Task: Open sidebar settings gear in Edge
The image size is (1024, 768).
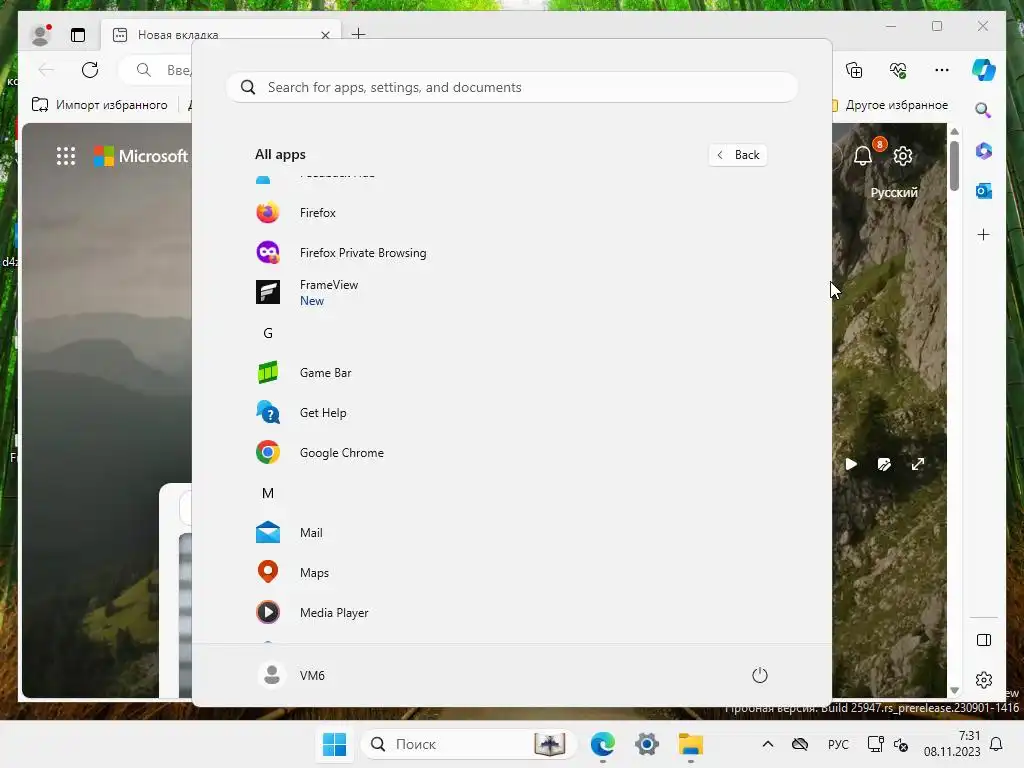Action: (x=984, y=680)
